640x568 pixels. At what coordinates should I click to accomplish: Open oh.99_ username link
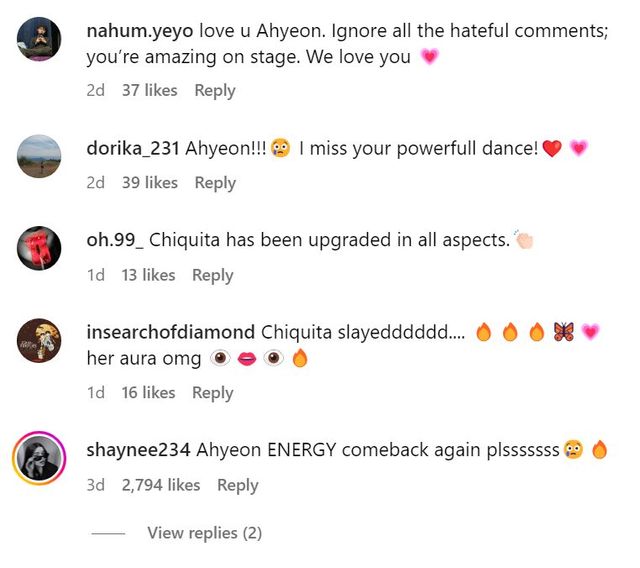[x=115, y=240]
